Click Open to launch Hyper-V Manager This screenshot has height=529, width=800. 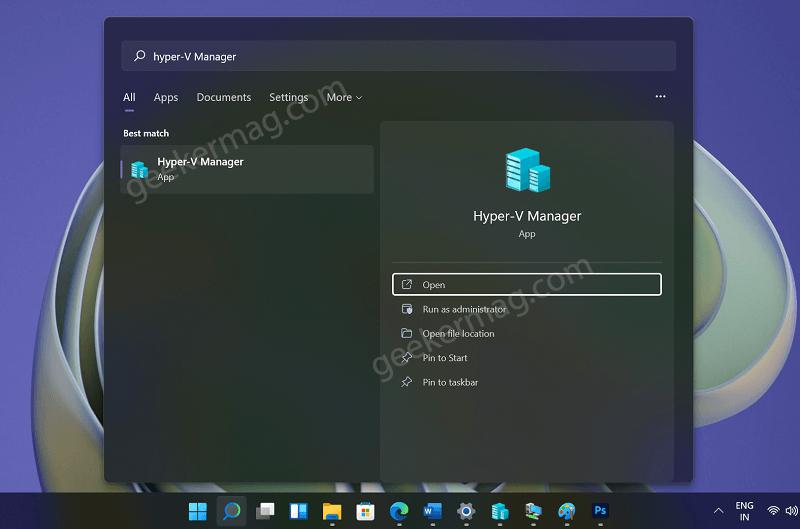click(527, 284)
